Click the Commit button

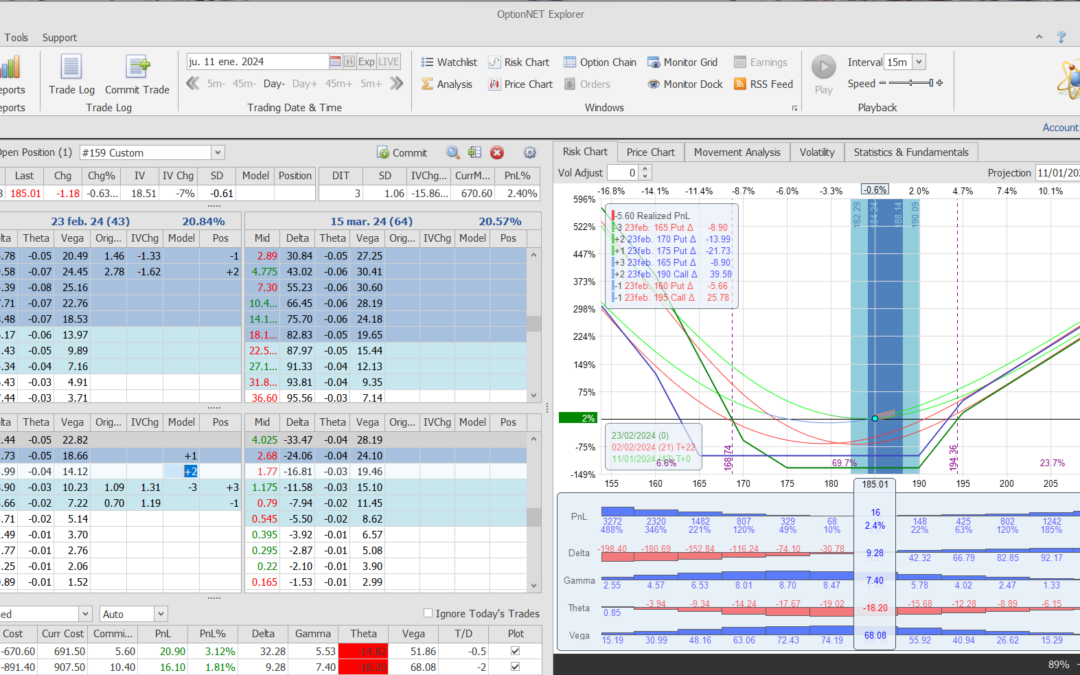coord(402,153)
